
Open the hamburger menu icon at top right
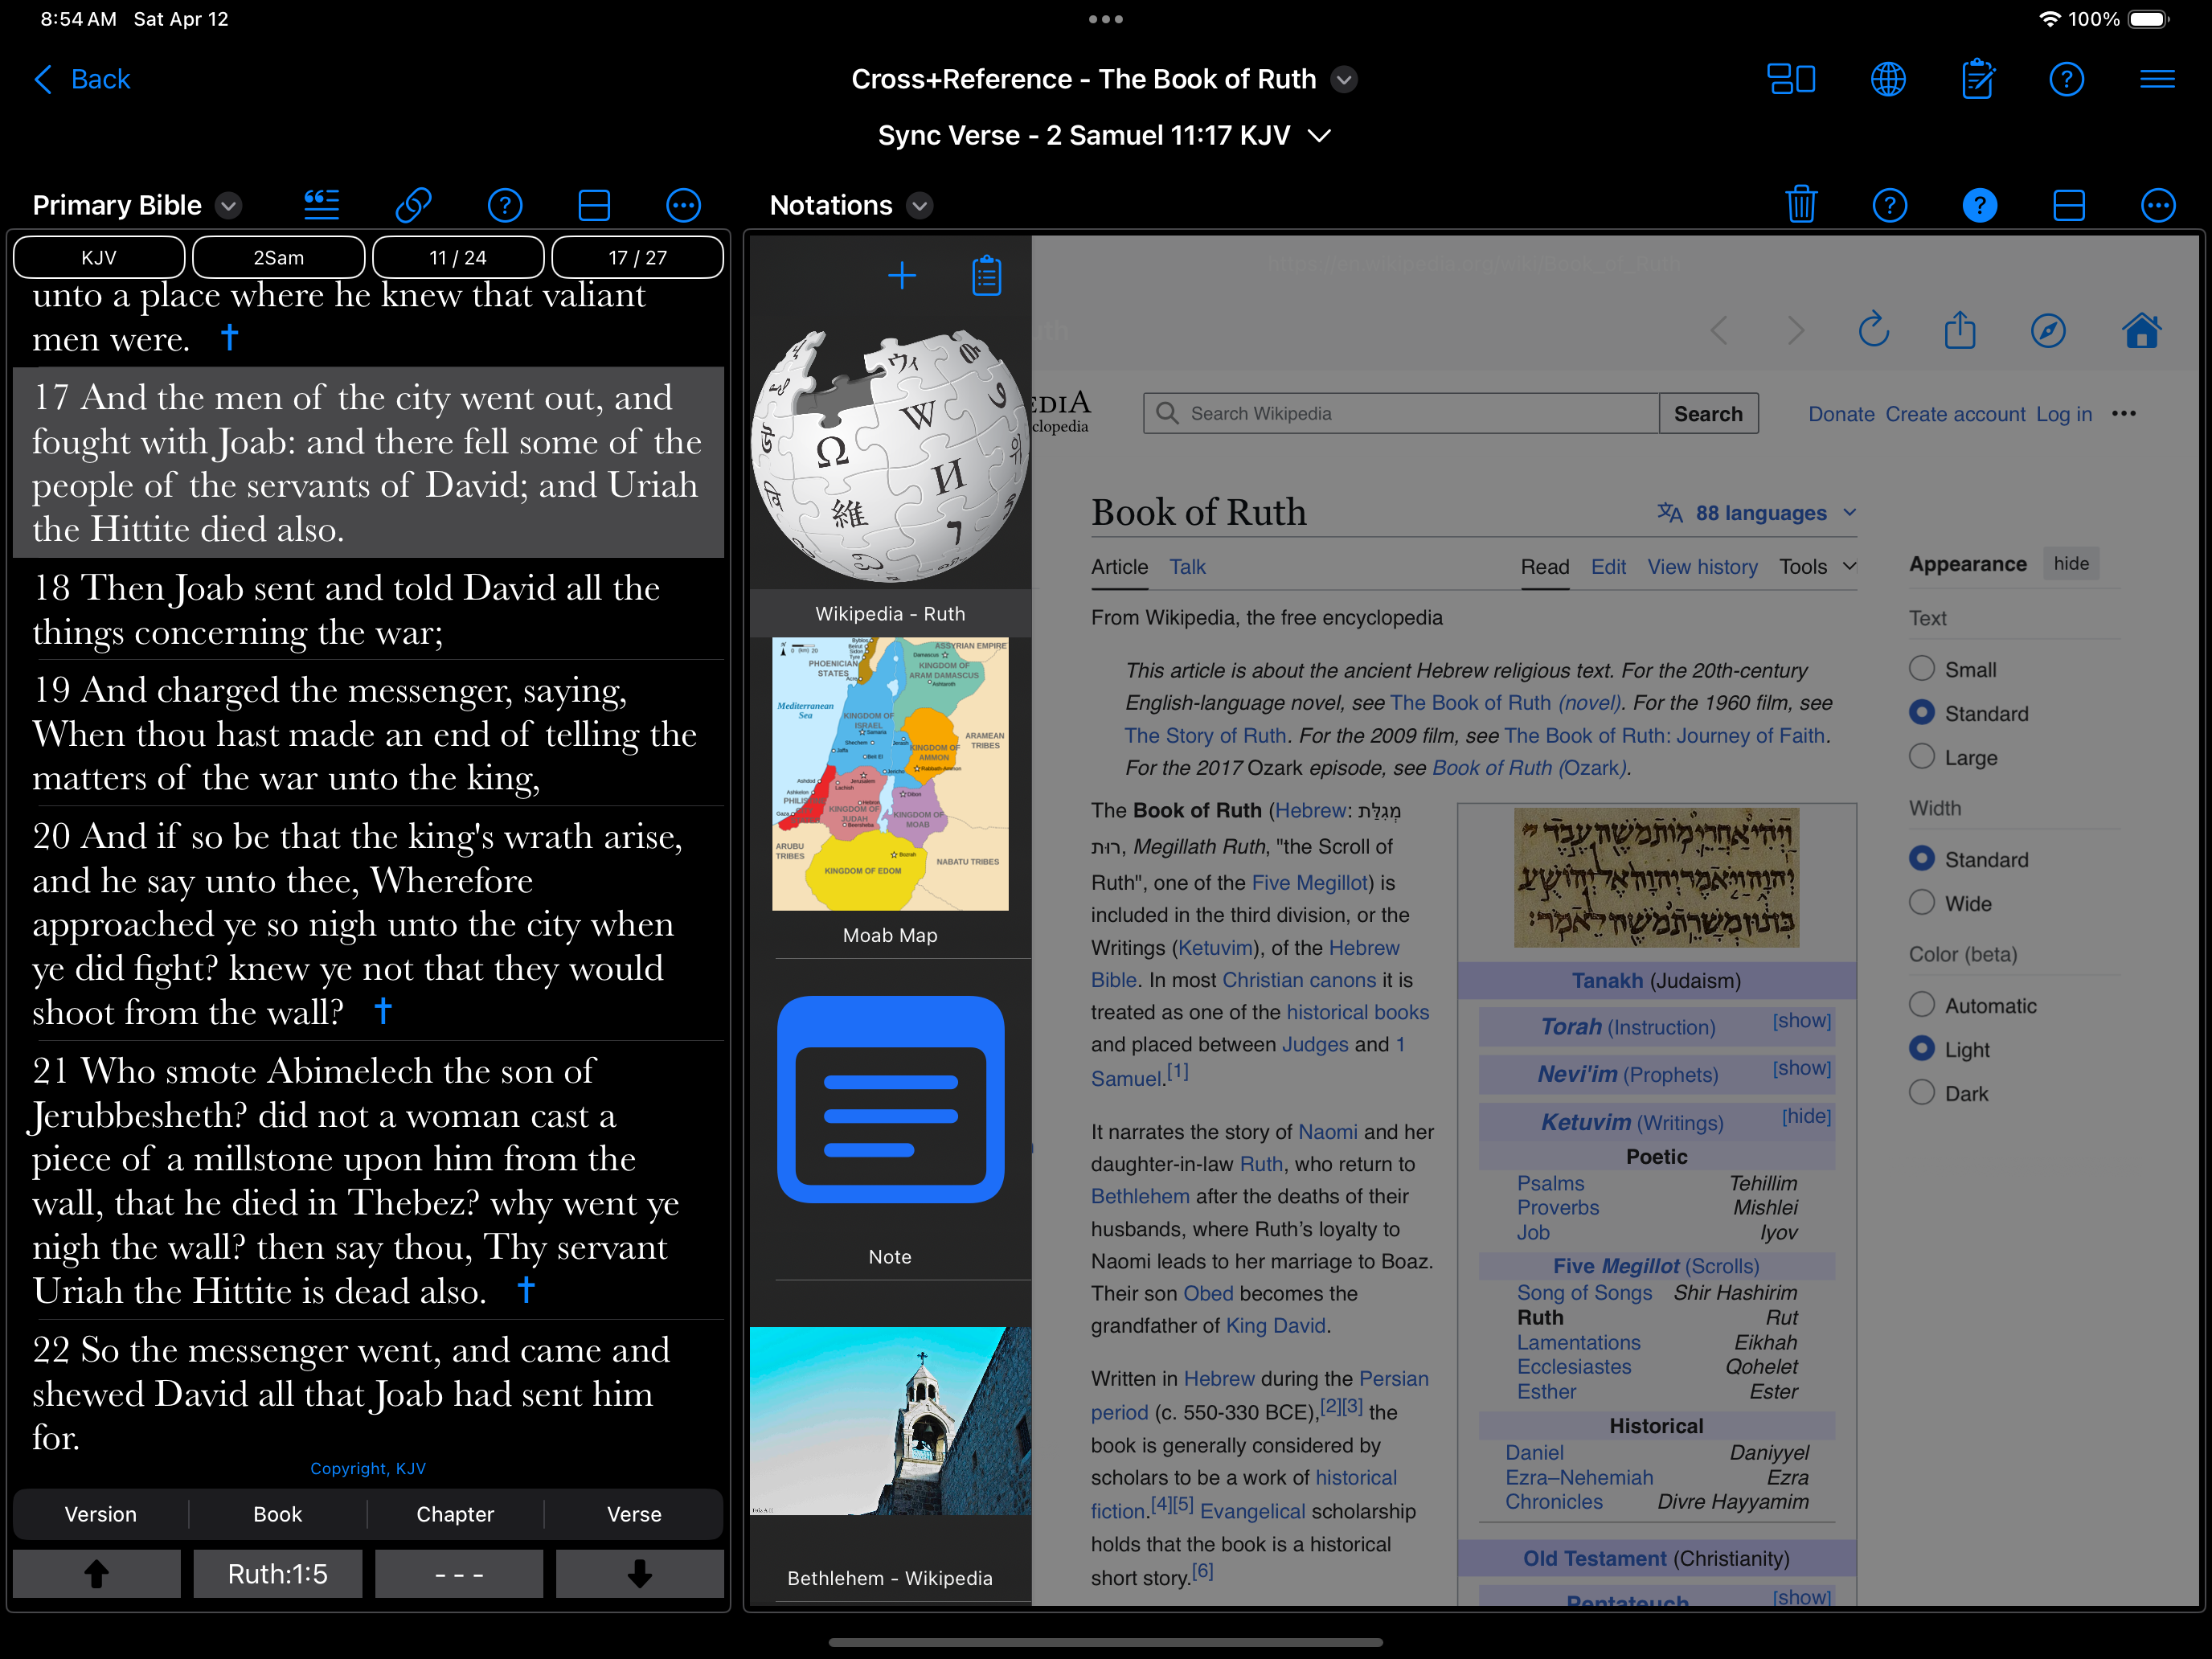pos(2157,79)
